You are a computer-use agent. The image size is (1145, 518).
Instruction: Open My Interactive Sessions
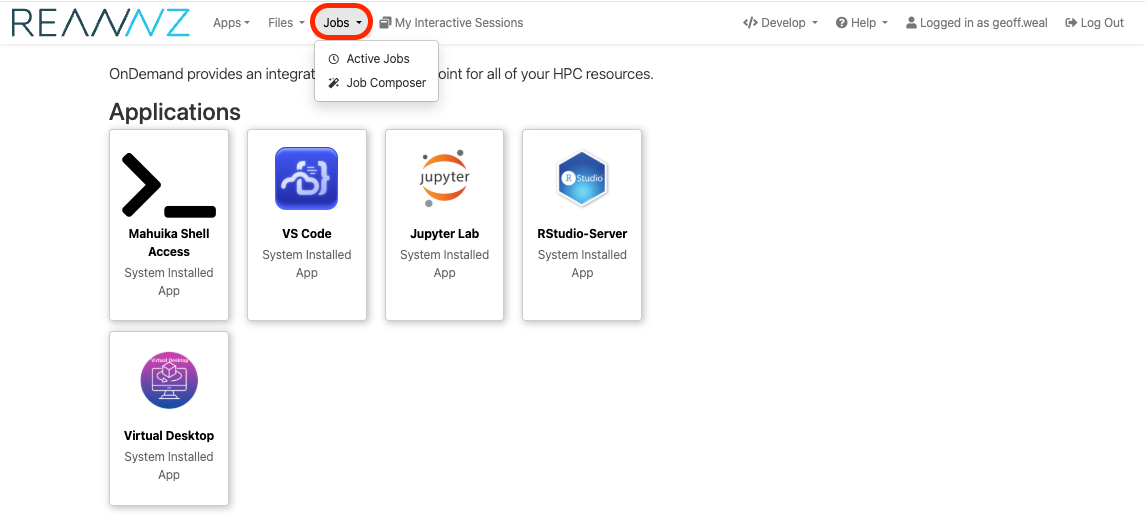(451, 23)
